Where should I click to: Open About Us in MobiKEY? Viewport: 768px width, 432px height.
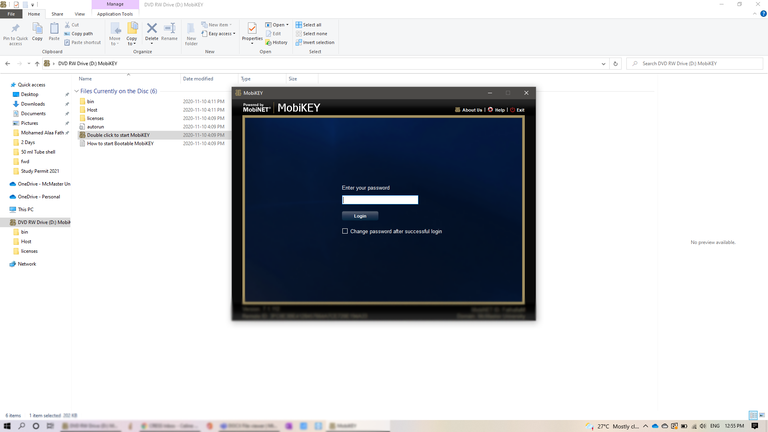point(469,109)
